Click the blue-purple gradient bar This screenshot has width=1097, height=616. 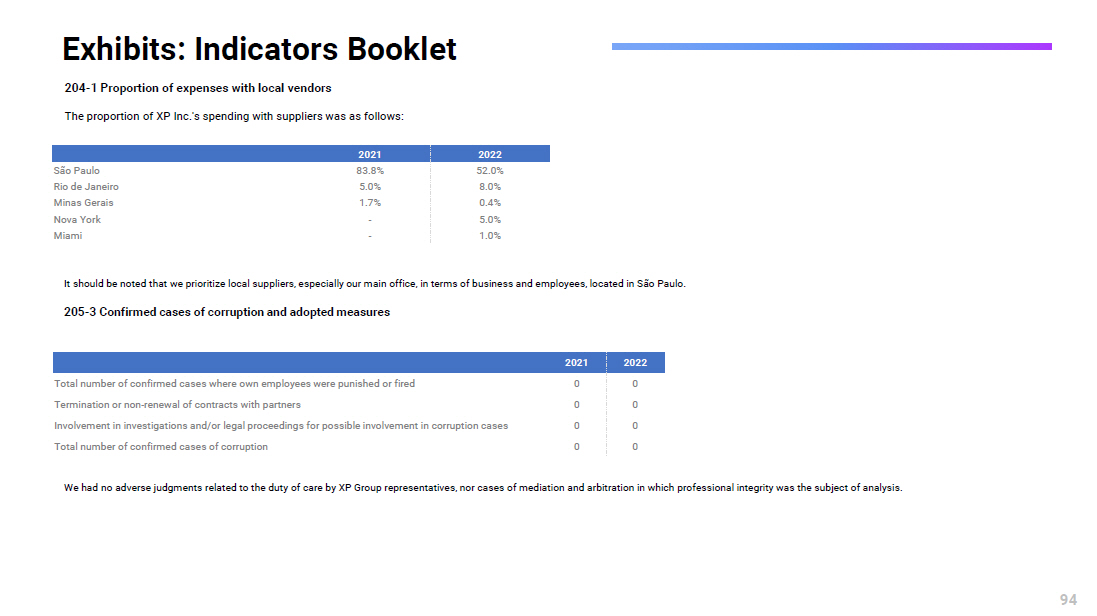coord(831,46)
